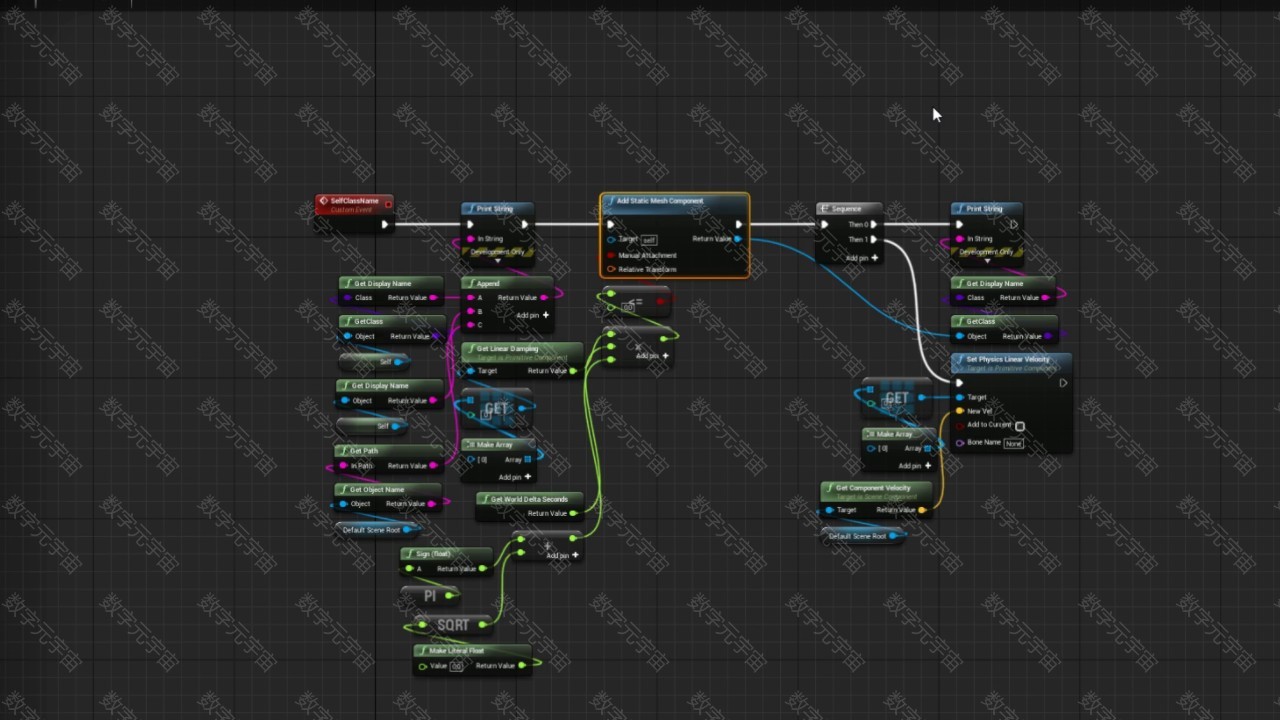Click Get Component Velocity Target pin
Image resolution: width=1280 pixels, height=720 pixels.
pos(829,510)
